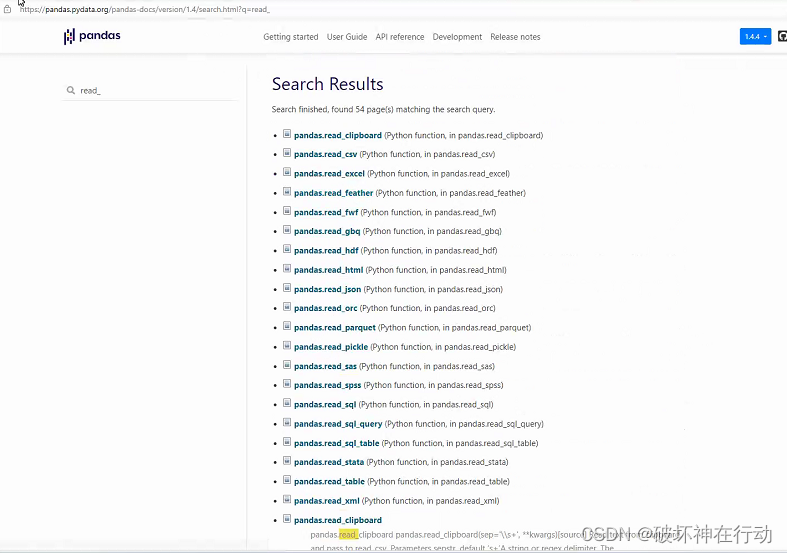This screenshot has width=787, height=553.
Task: Click document icon beside pandas.read_hdf
Action: click(287, 249)
